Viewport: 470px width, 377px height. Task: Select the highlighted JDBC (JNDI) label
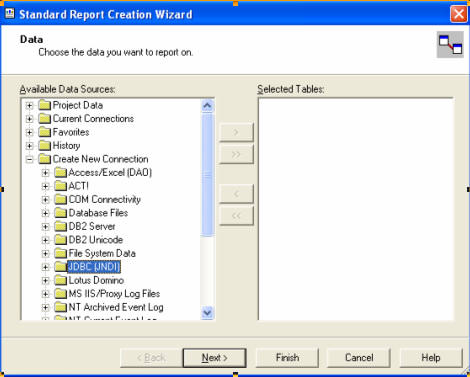click(x=94, y=267)
